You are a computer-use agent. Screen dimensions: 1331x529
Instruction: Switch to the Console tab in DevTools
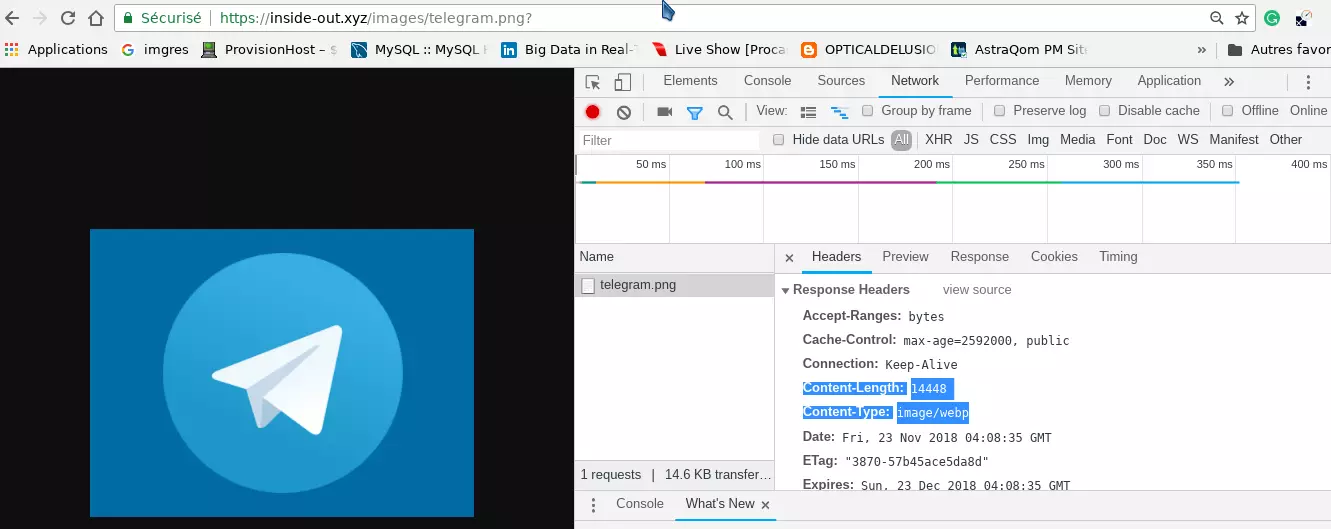click(767, 81)
